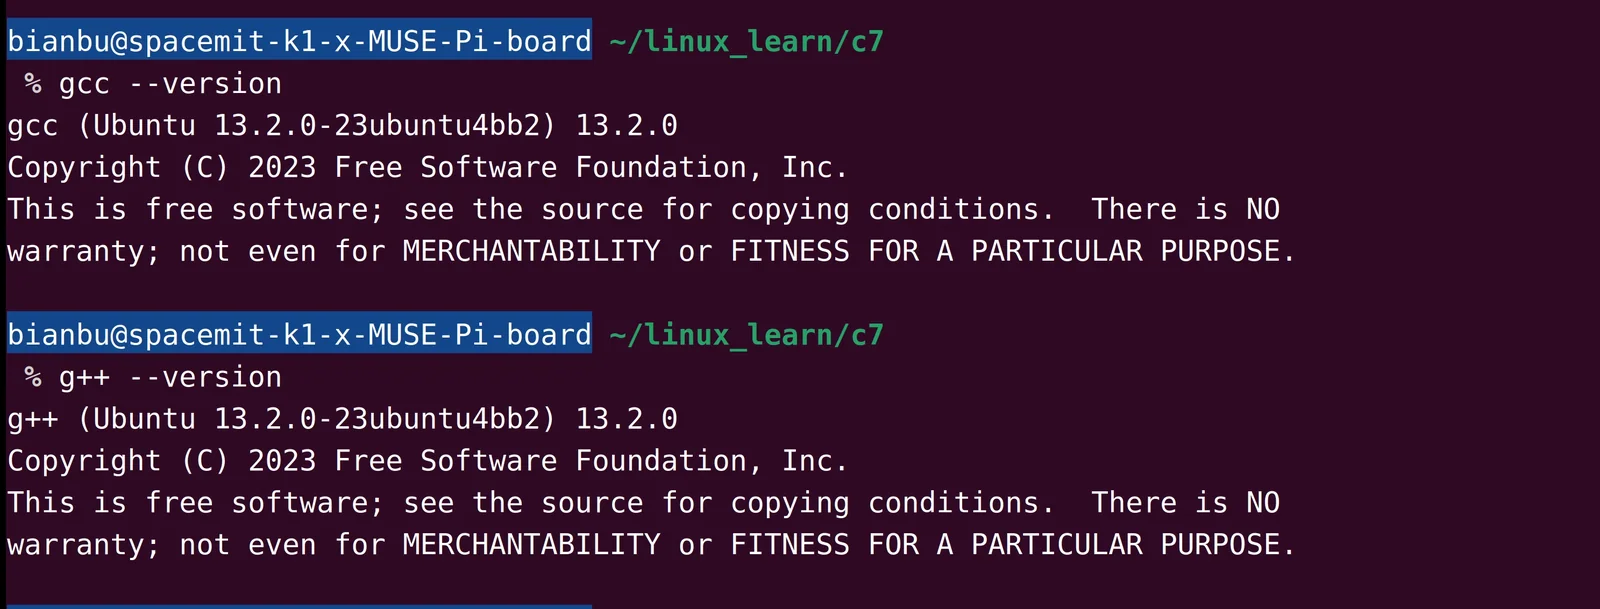Click the partially visible prompt at bottom
Screen dimensions: 1600x609
click(x=299, y=606)
